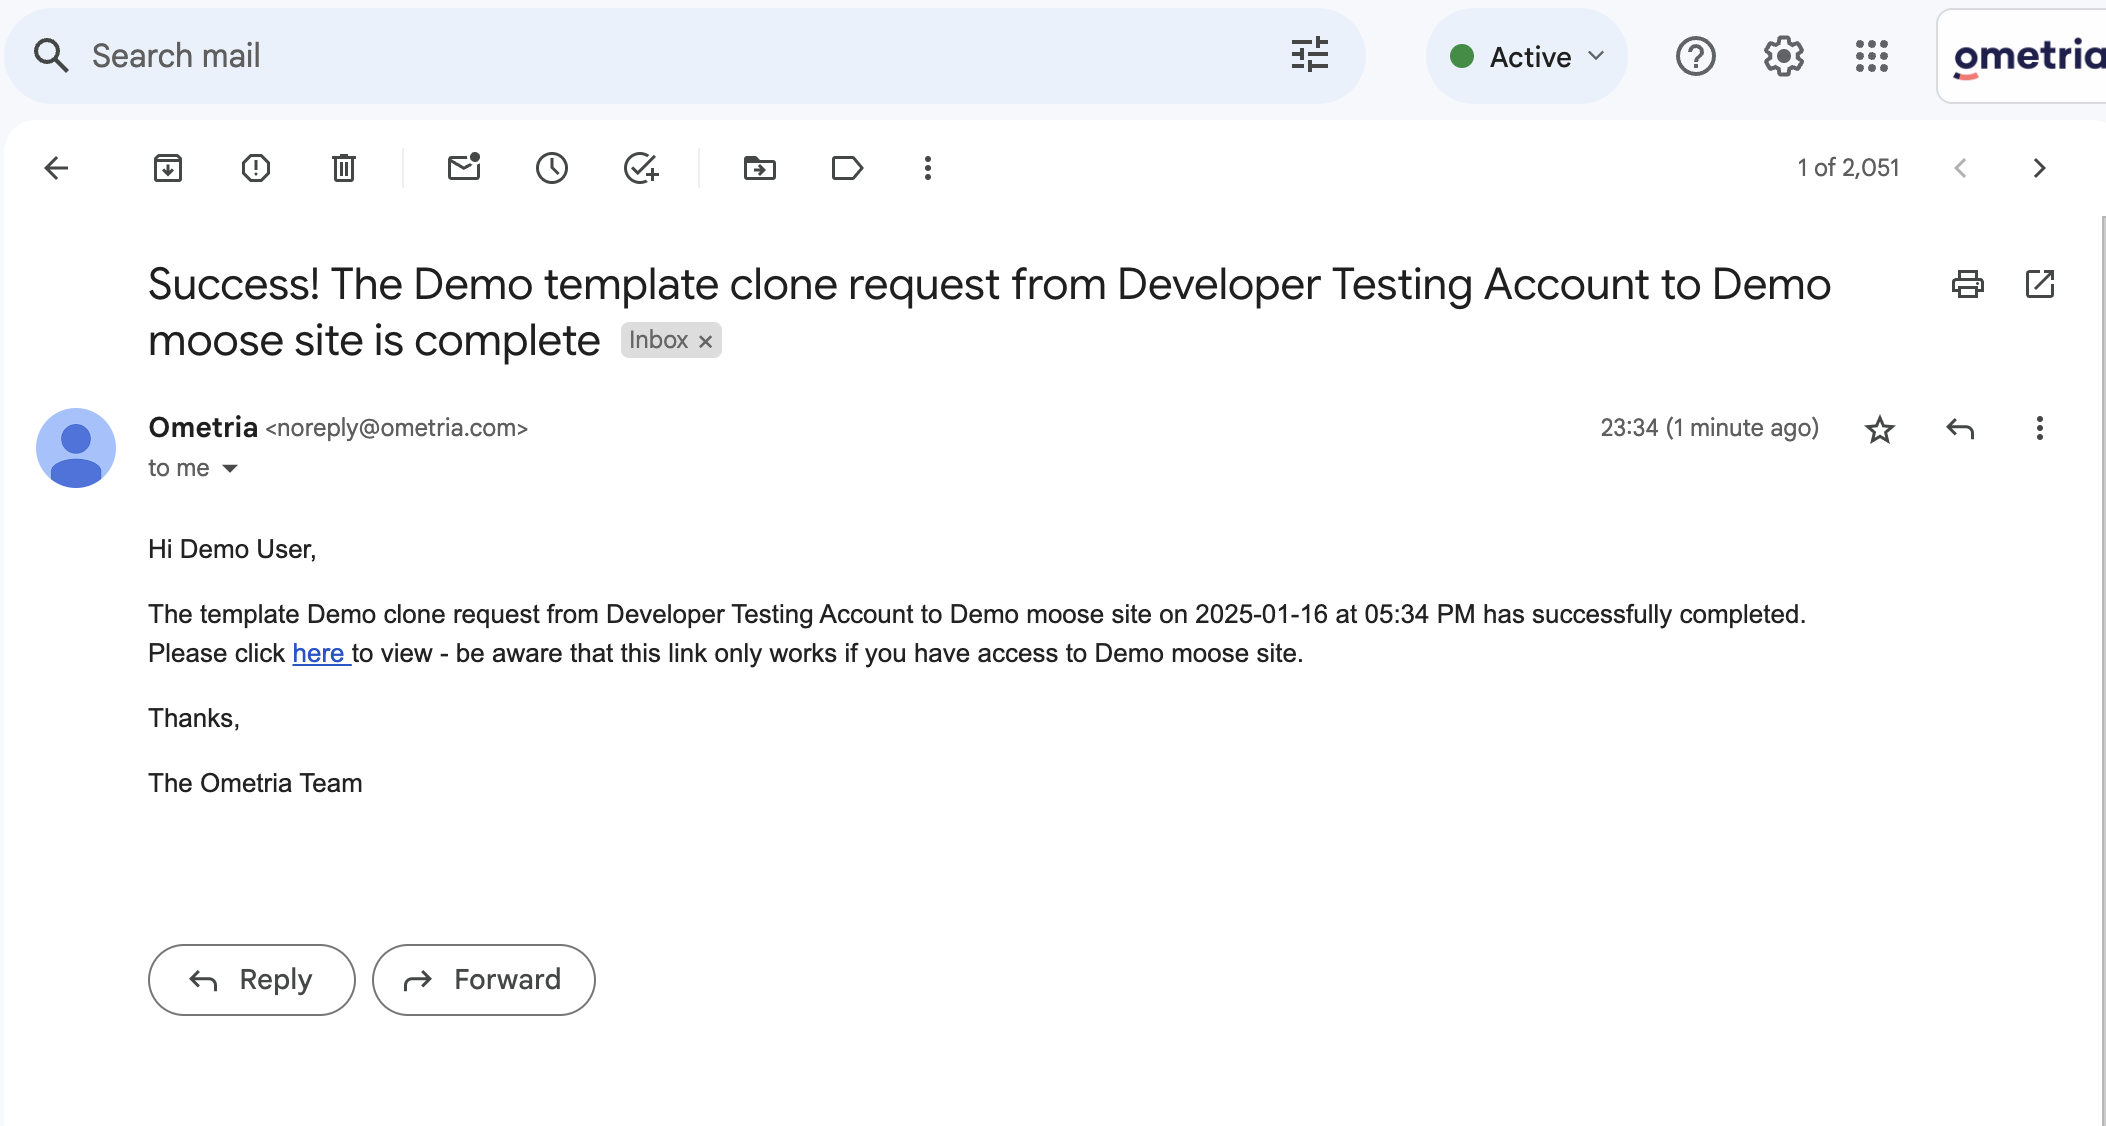Viewport: 2106px width, 1126px height.
Task: Add this email to Tasks
Action: pyautogui.click(x=640, y=168)
